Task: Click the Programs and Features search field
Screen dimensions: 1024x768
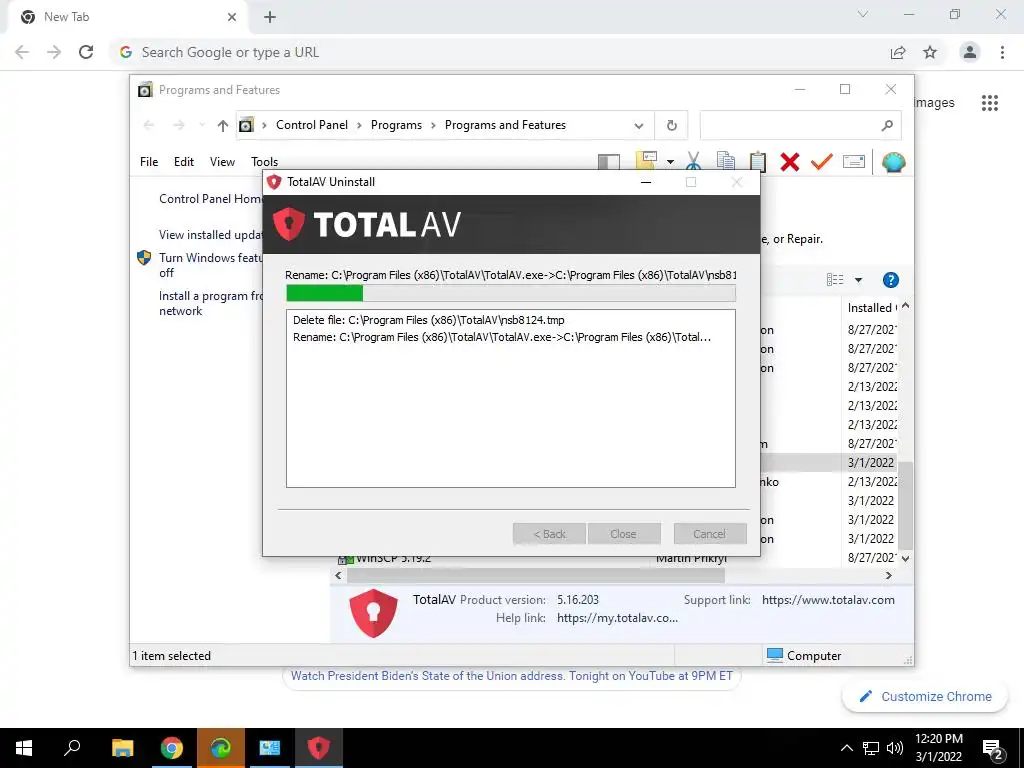Action: 800,125
